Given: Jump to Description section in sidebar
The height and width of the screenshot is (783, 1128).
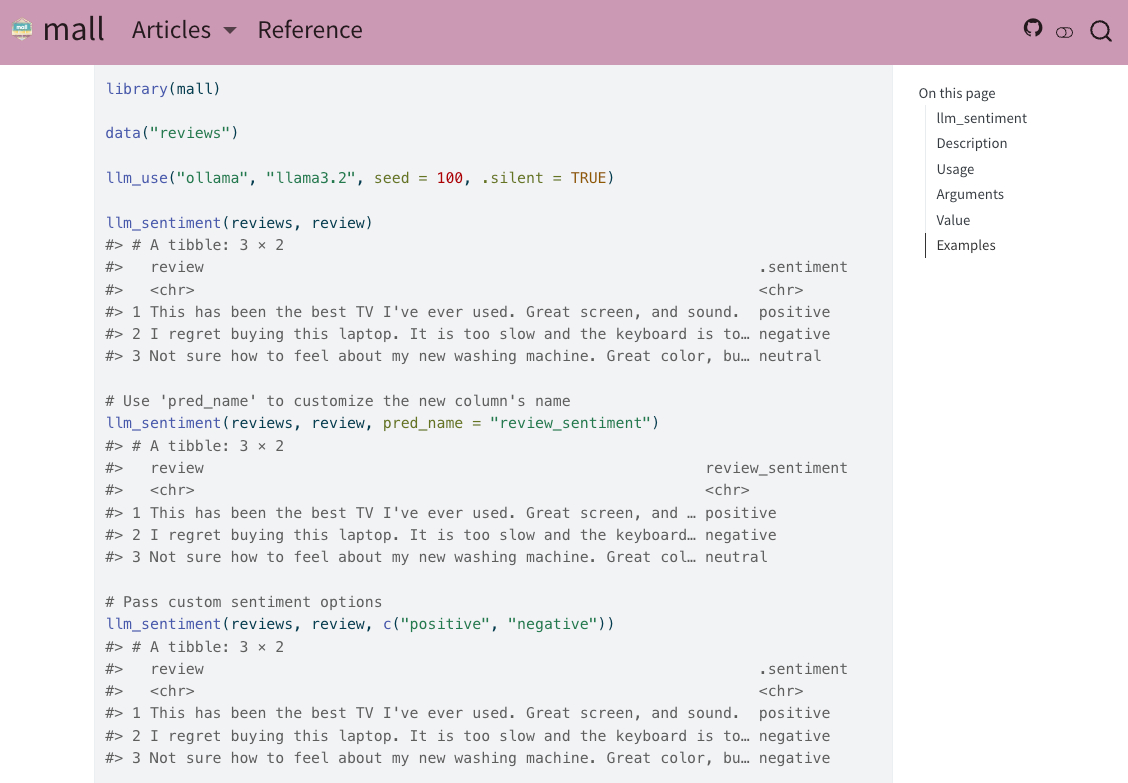Looking at the screenshot, I should point(971,143).
